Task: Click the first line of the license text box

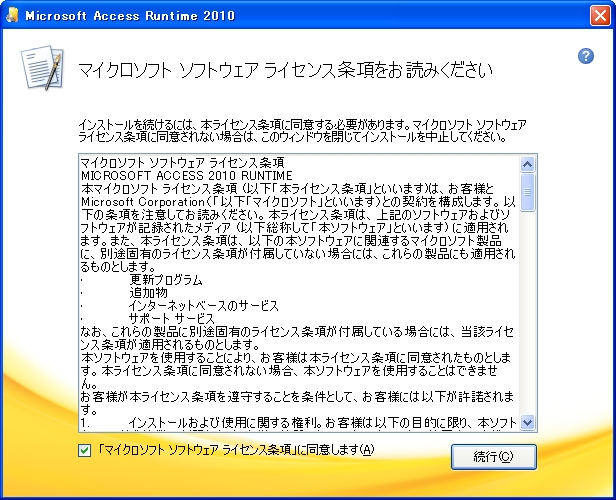Action: (182, 162)
